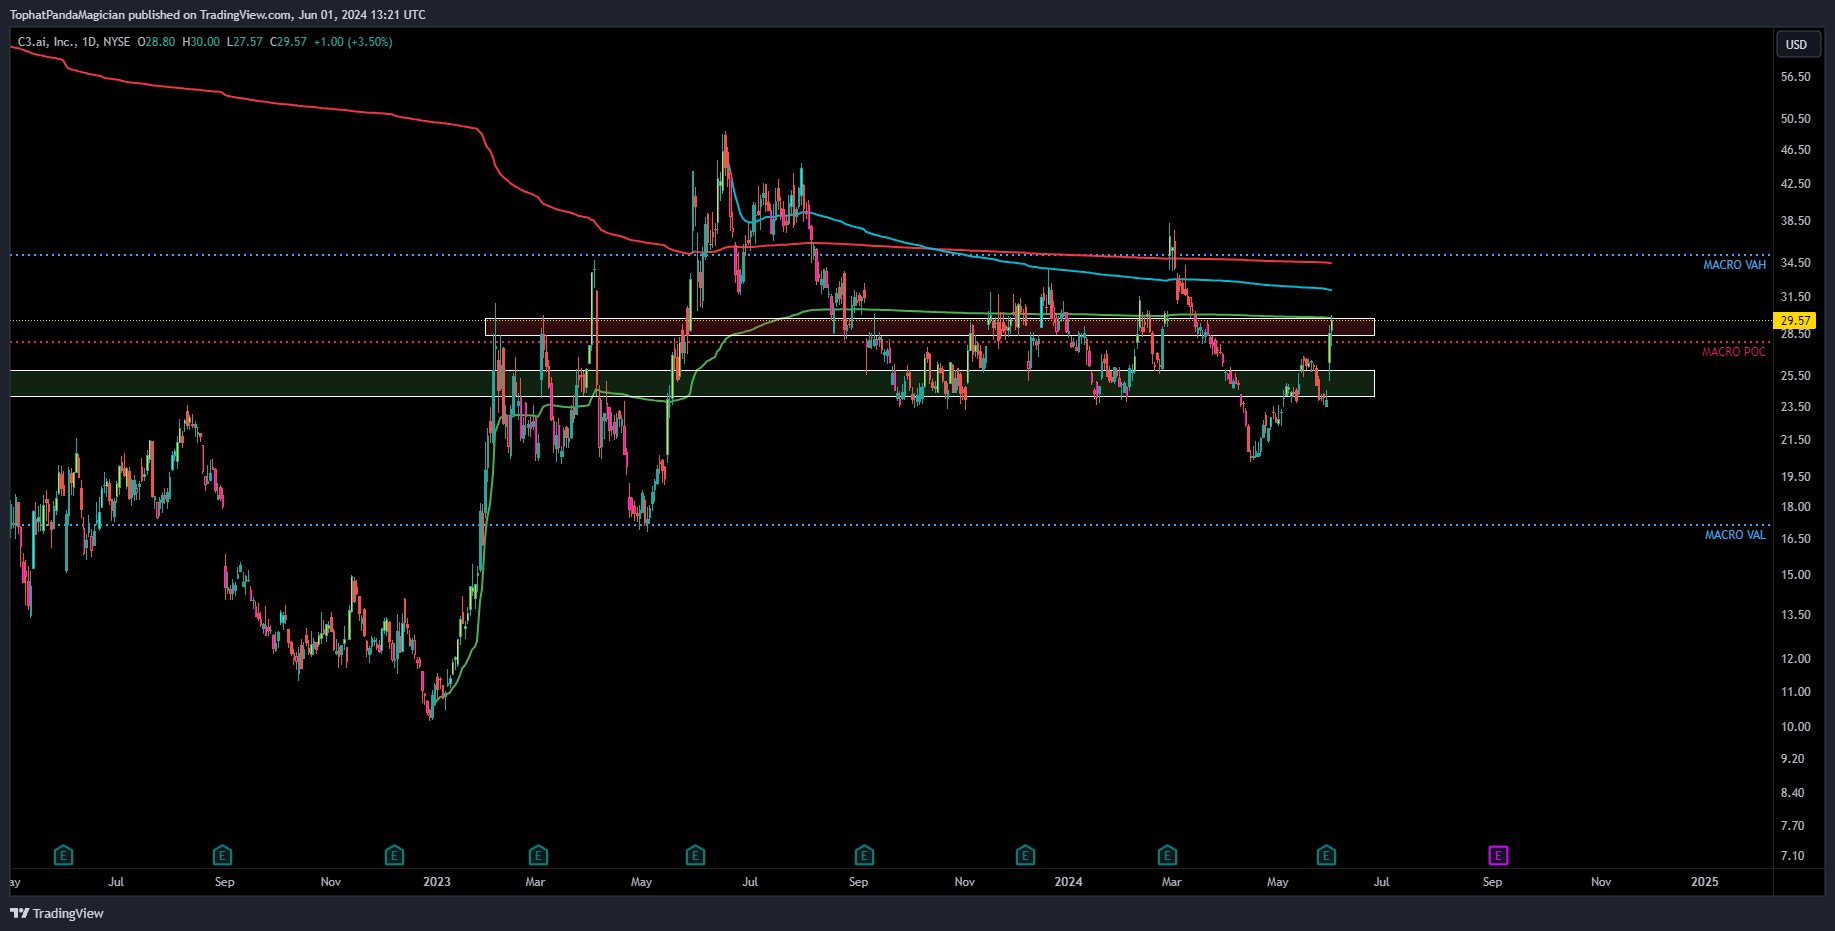Click the open value O28.80

tap(156, 42)
